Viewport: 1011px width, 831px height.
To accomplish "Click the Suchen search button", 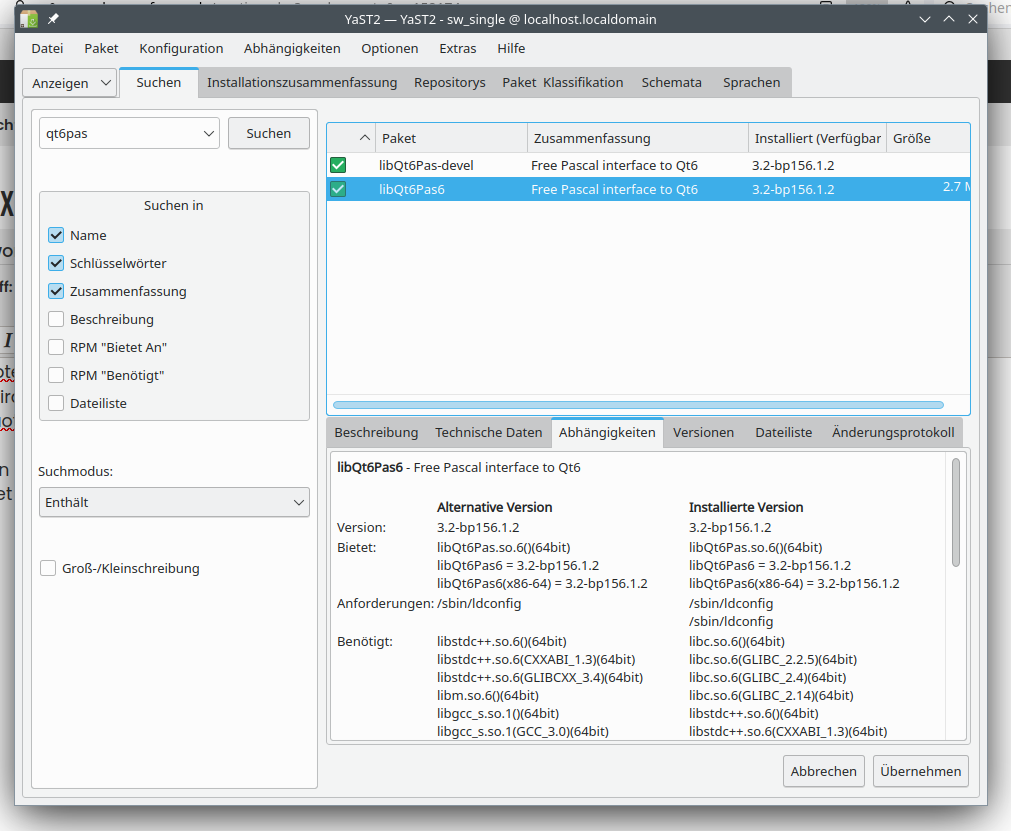I will click(x=269, y=133).
